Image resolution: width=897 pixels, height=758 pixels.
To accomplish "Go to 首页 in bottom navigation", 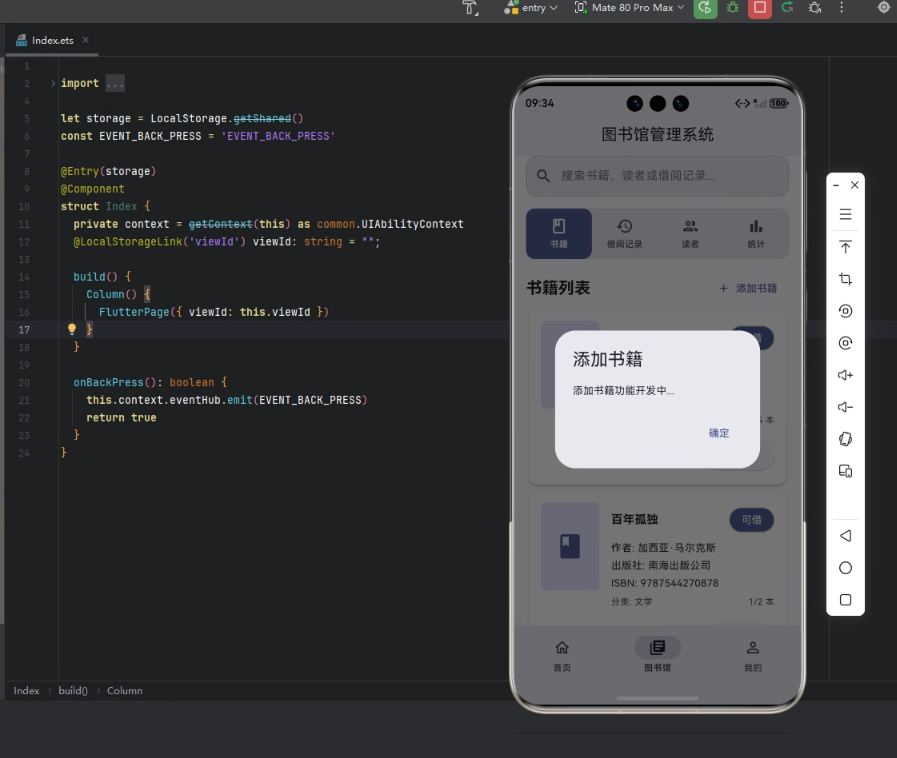I will (x=562, y=656).
